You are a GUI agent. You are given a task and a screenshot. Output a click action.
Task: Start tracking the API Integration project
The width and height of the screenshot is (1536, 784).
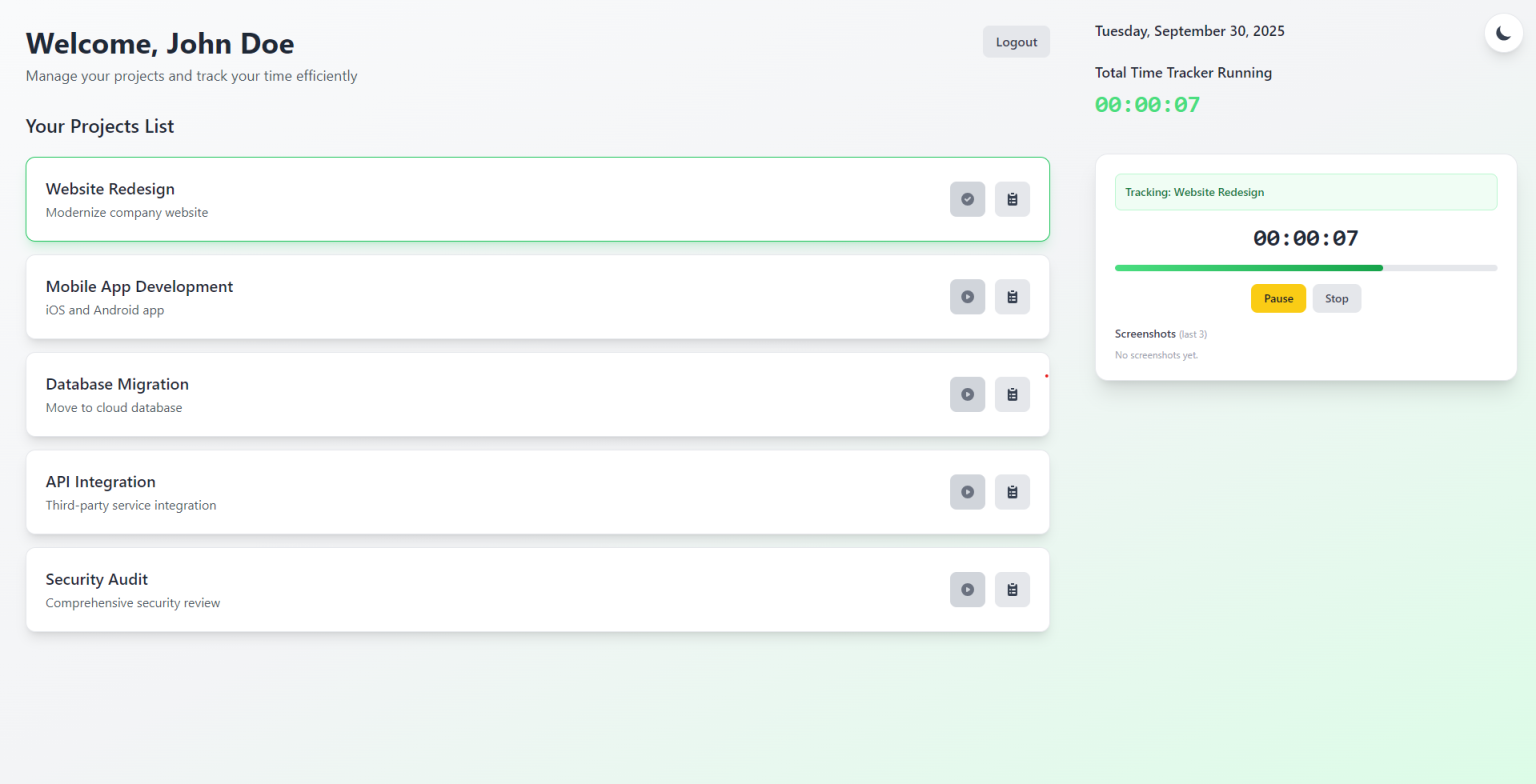click(967, 491)
